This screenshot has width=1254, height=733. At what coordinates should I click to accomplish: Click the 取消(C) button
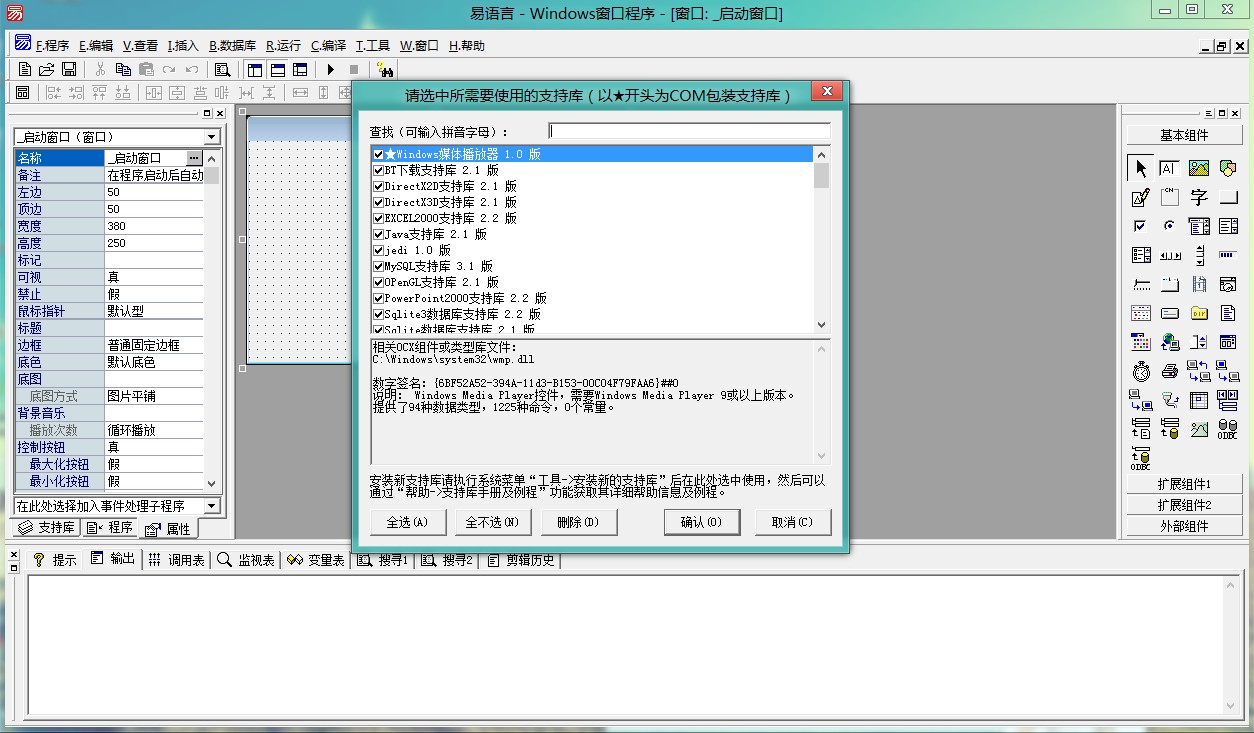792,522
